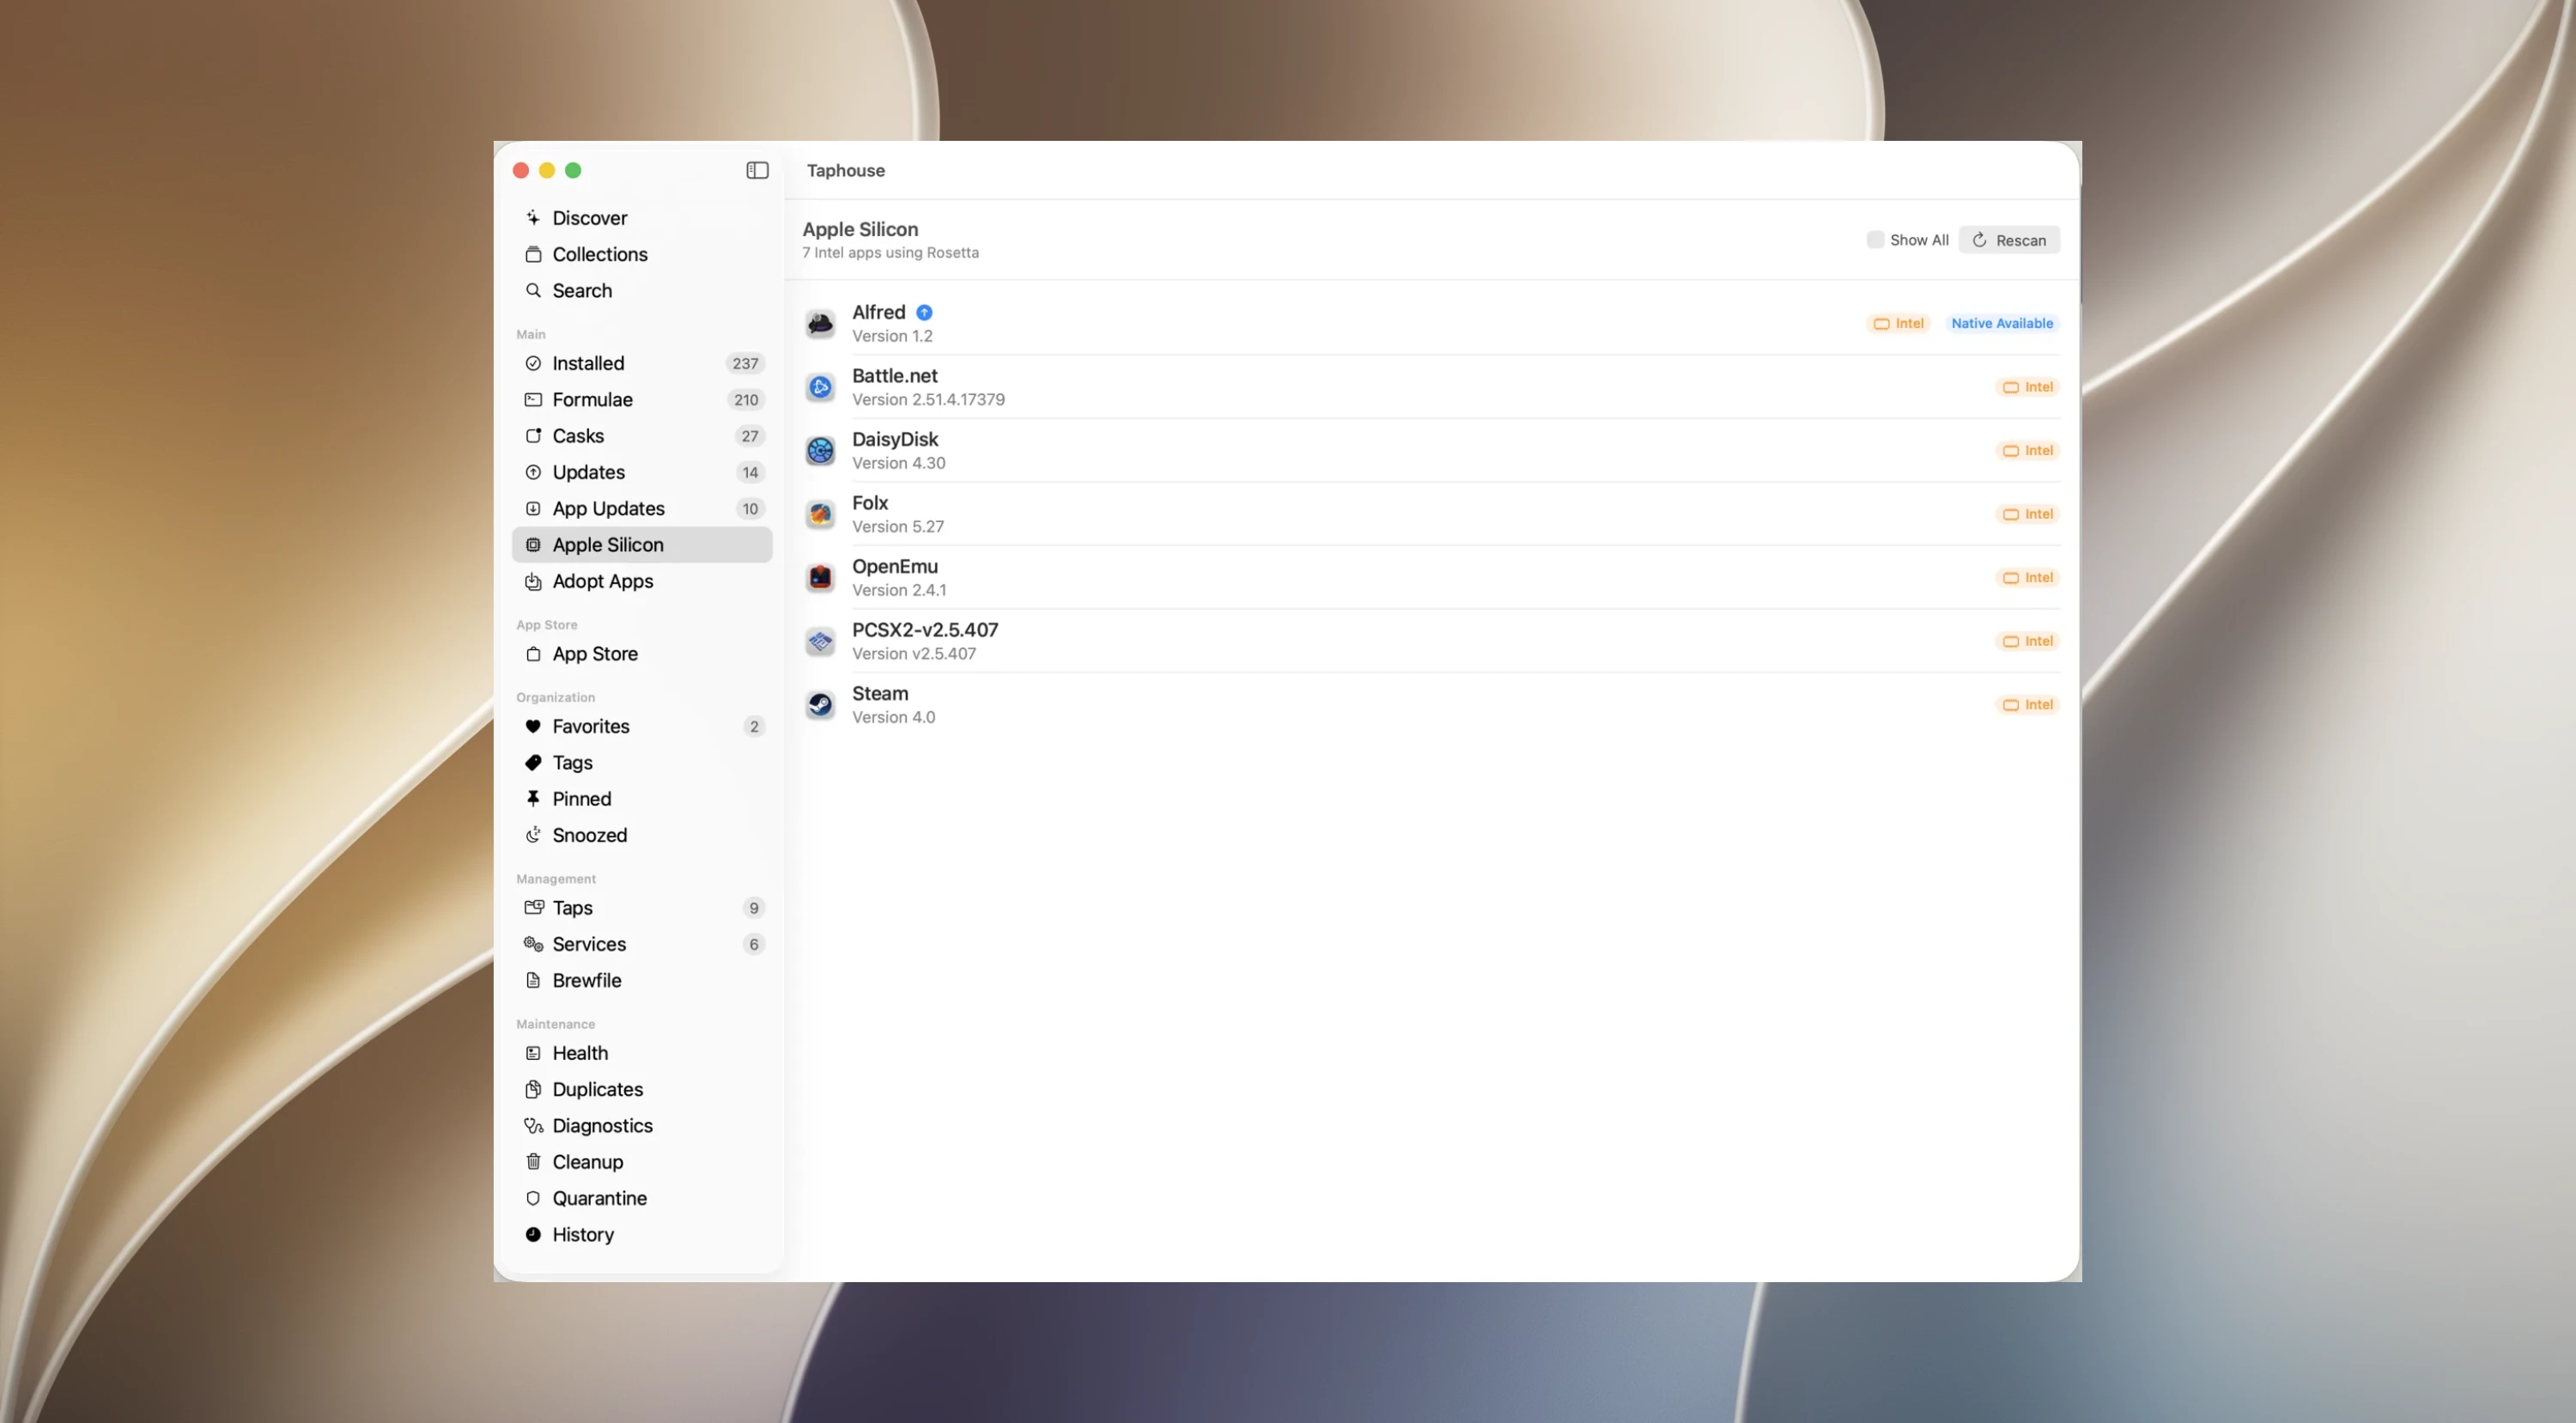Screen dimensions: 2576x1423
Task: Click the DaisyDisk app icon
Action: pyautogui.click(x=820, y=450)
